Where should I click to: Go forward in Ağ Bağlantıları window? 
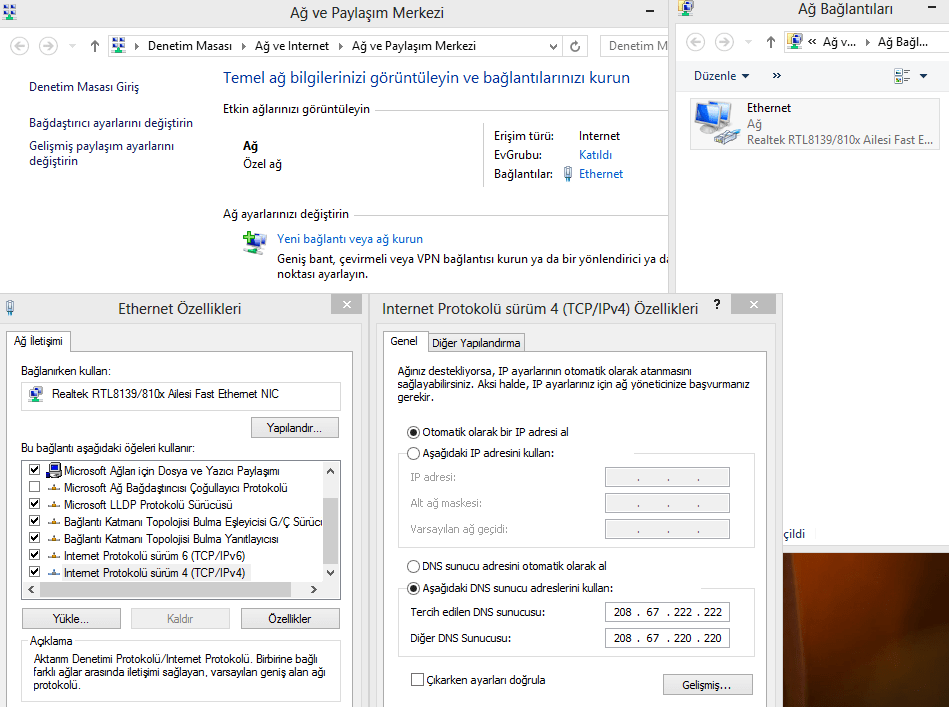pos(724,42)
